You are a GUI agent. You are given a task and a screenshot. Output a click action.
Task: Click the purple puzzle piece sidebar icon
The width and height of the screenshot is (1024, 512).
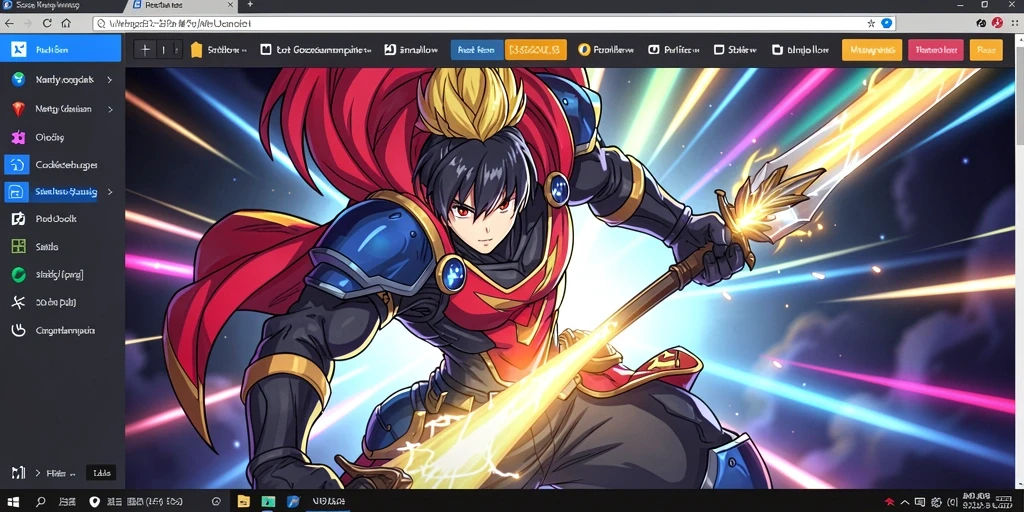[x=18, y=137]
